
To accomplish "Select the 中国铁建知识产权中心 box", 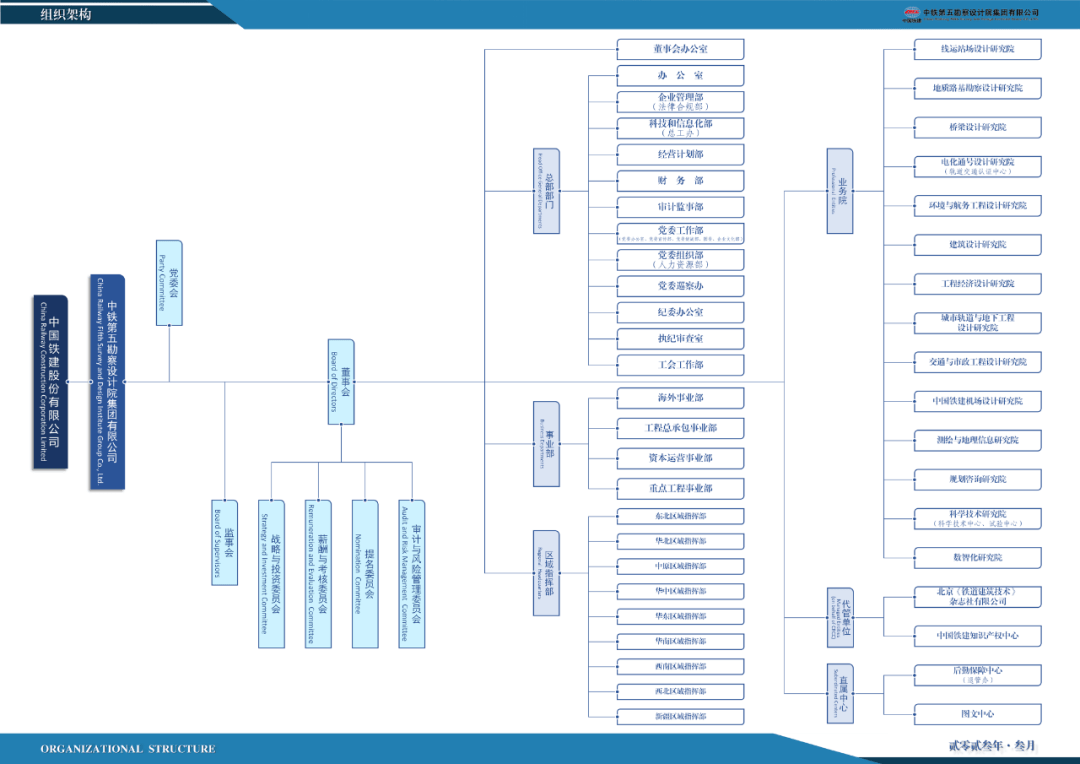I will click(x=977, y=636).
